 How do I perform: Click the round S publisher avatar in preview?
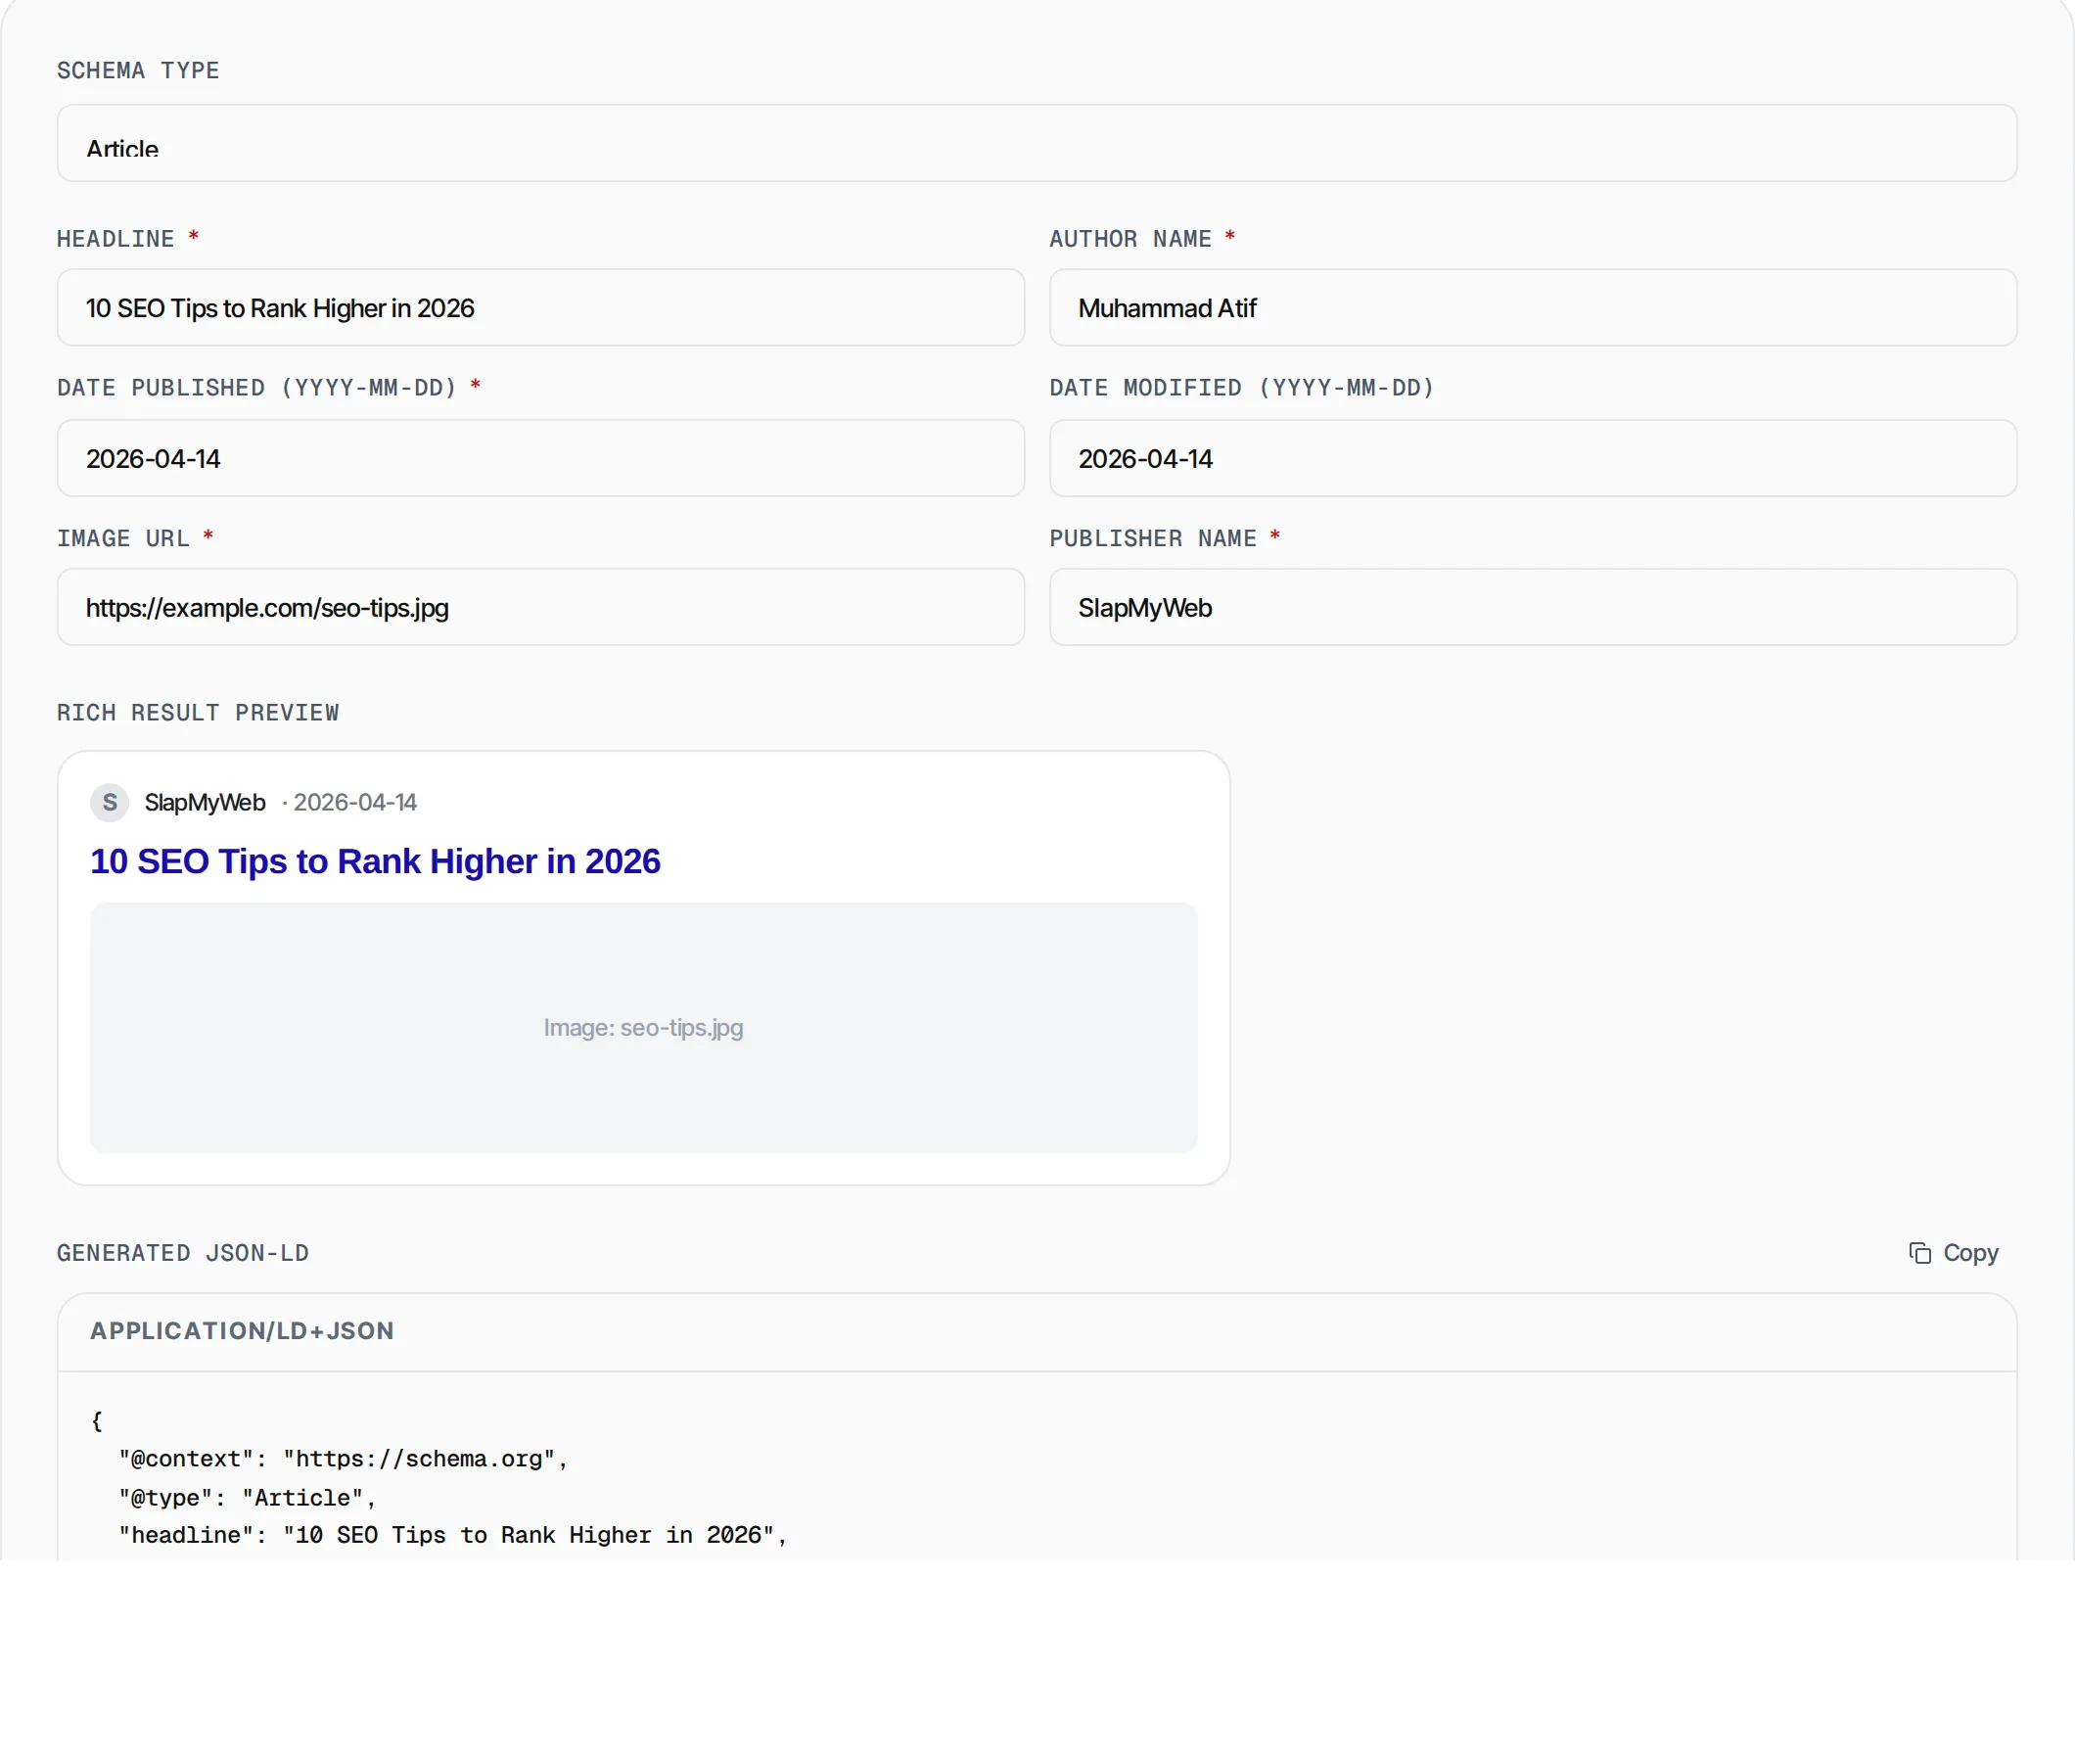coord(109,802)
